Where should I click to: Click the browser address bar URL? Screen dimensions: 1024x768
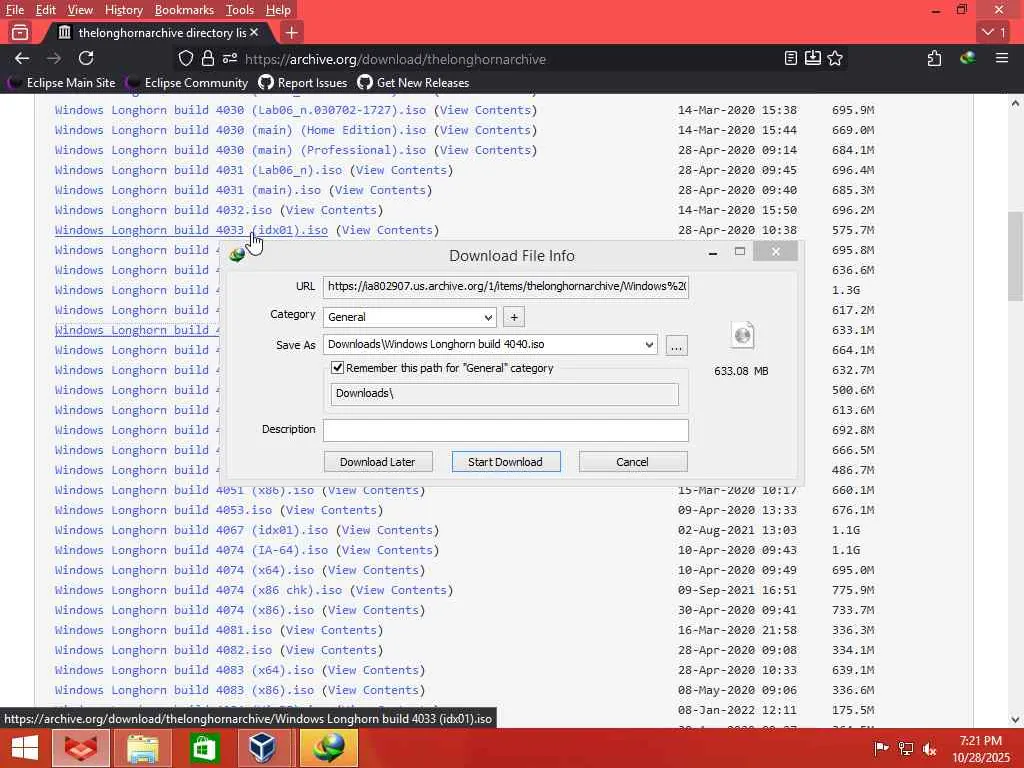(x=395, y=59)
